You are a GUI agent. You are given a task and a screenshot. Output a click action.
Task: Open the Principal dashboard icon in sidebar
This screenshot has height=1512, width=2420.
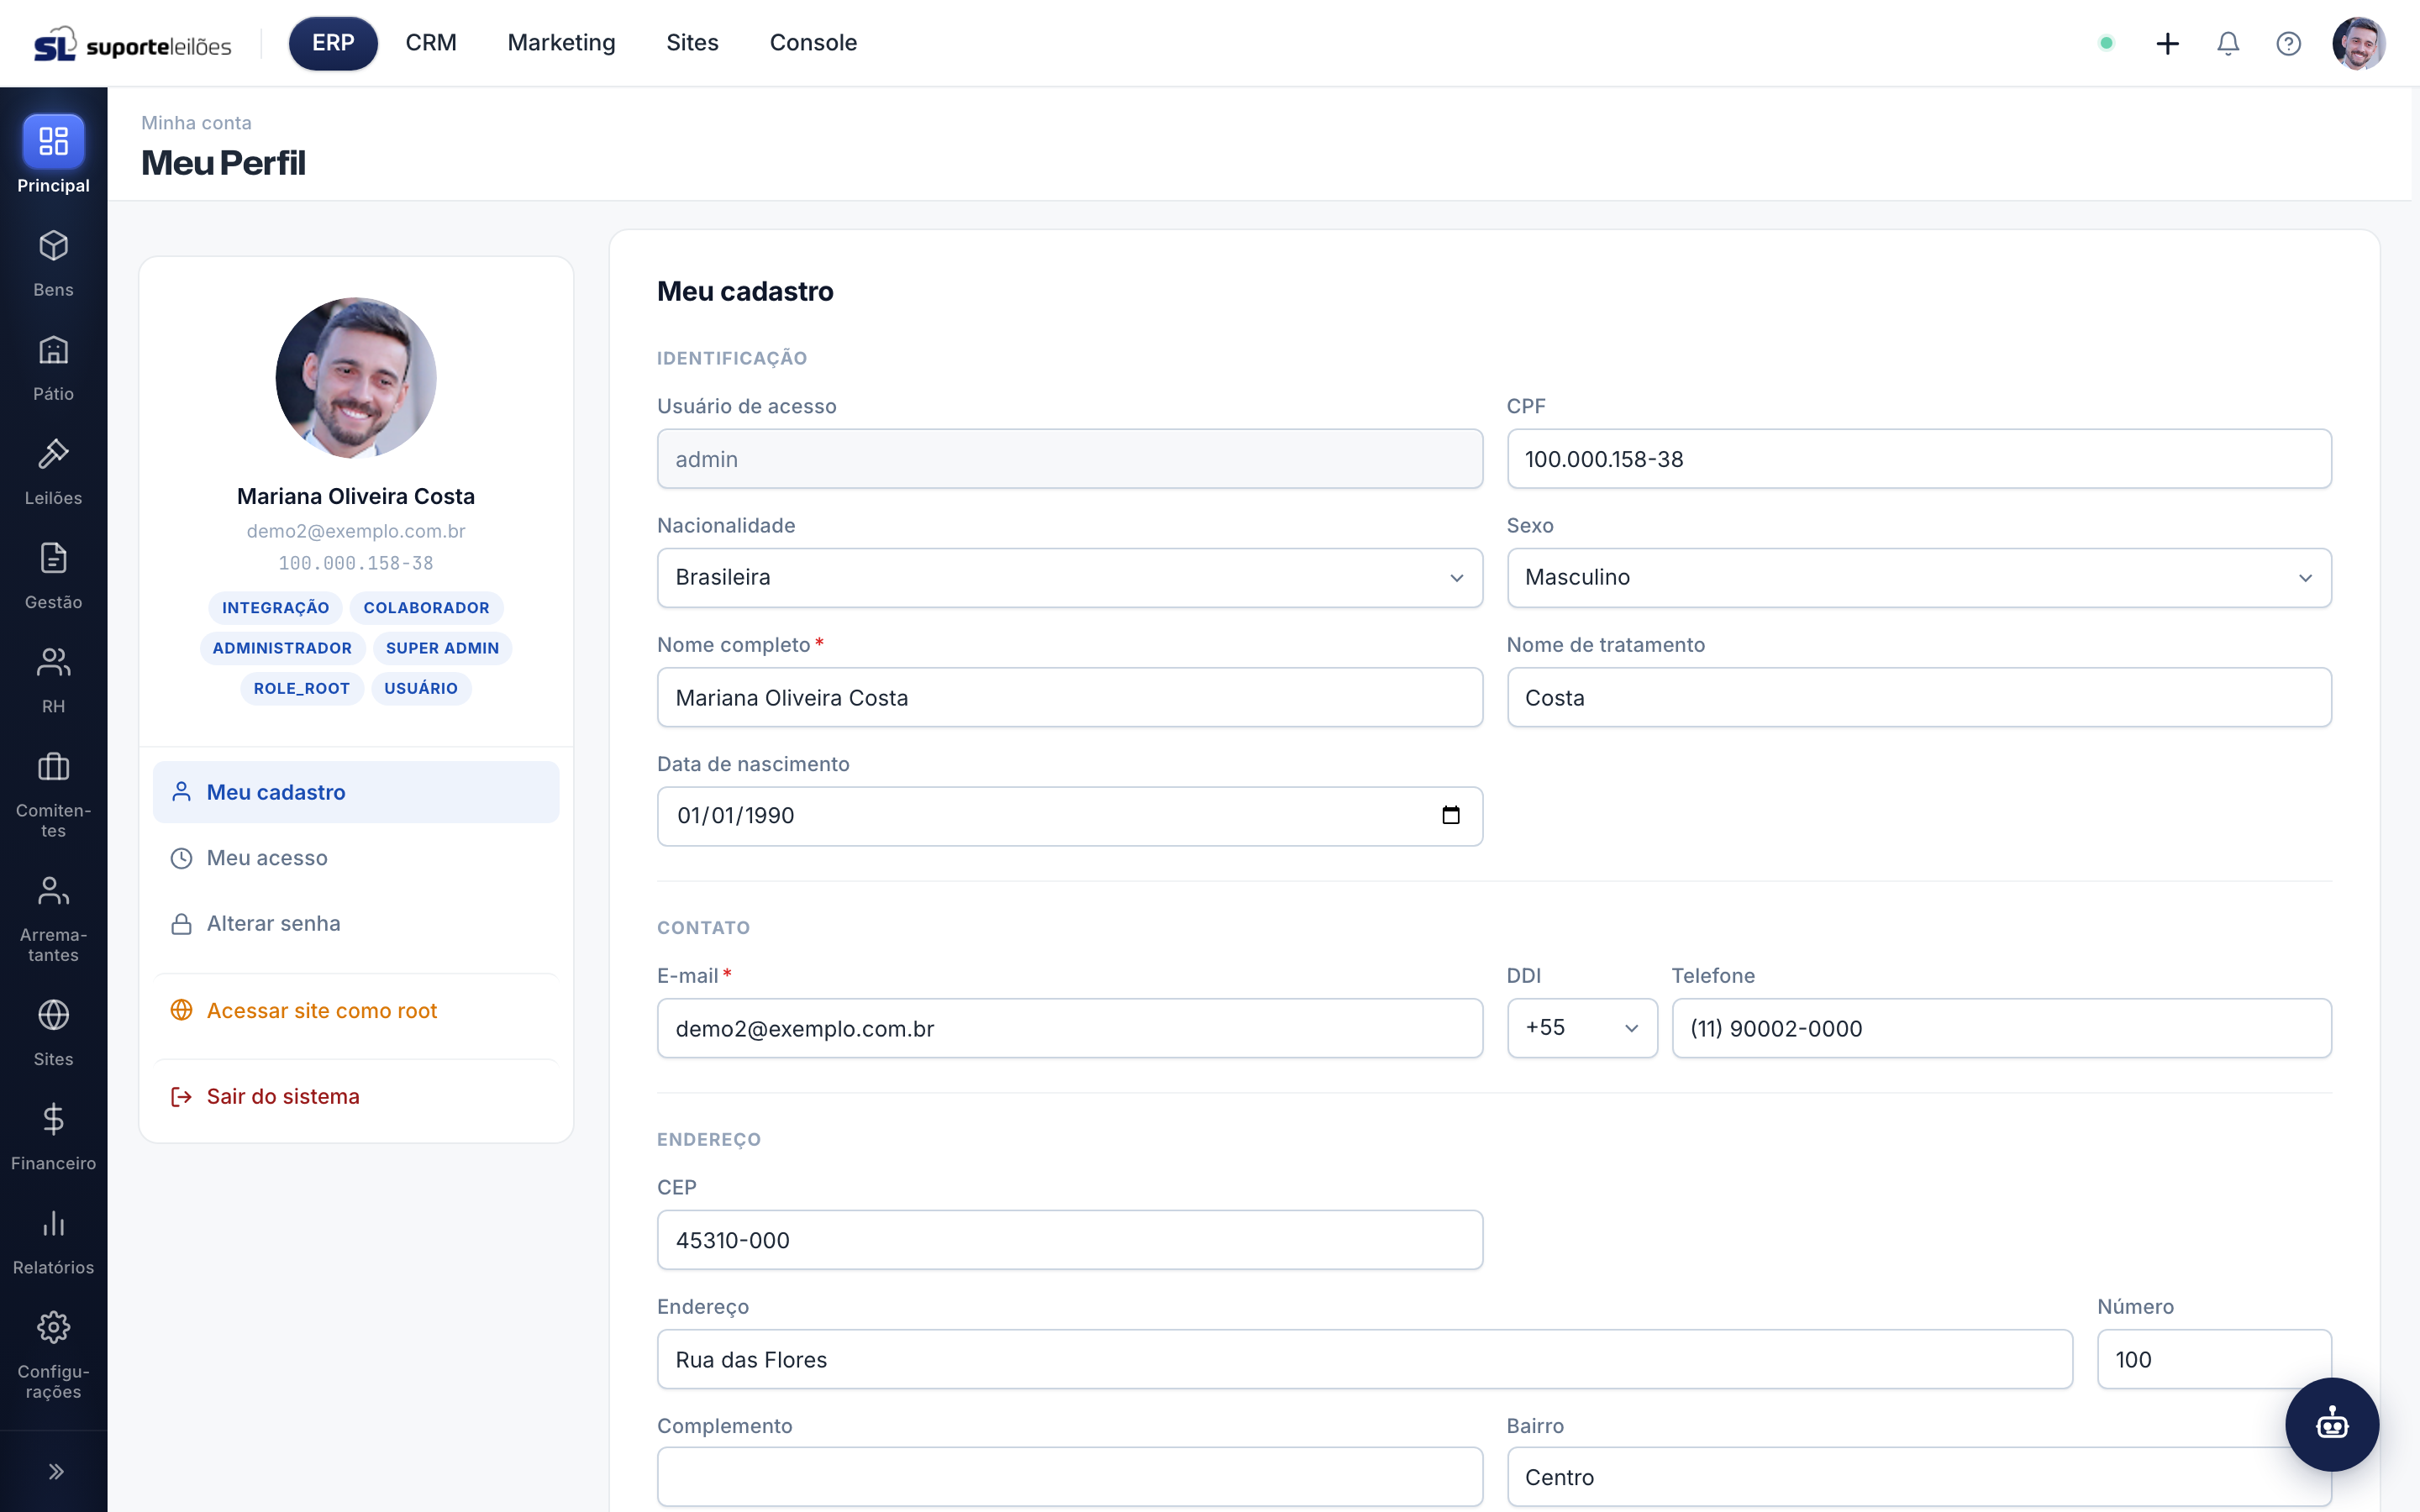tap(53, 141)
